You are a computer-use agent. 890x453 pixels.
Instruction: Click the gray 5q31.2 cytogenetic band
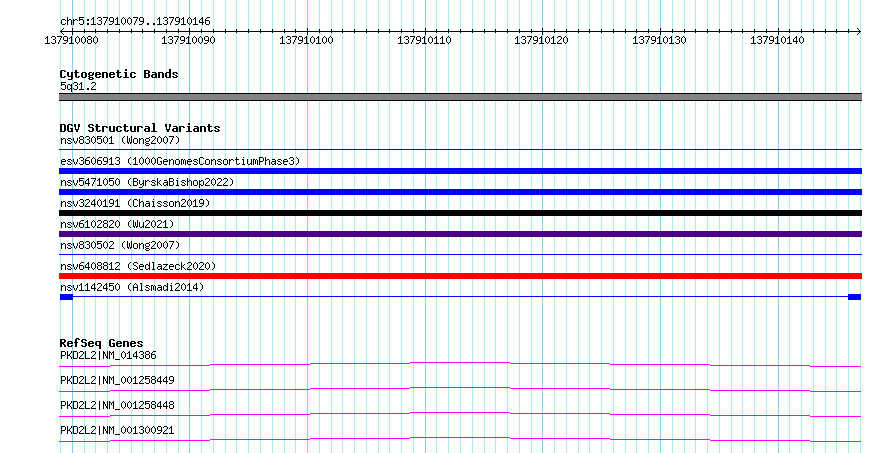[x=460, y=97]
